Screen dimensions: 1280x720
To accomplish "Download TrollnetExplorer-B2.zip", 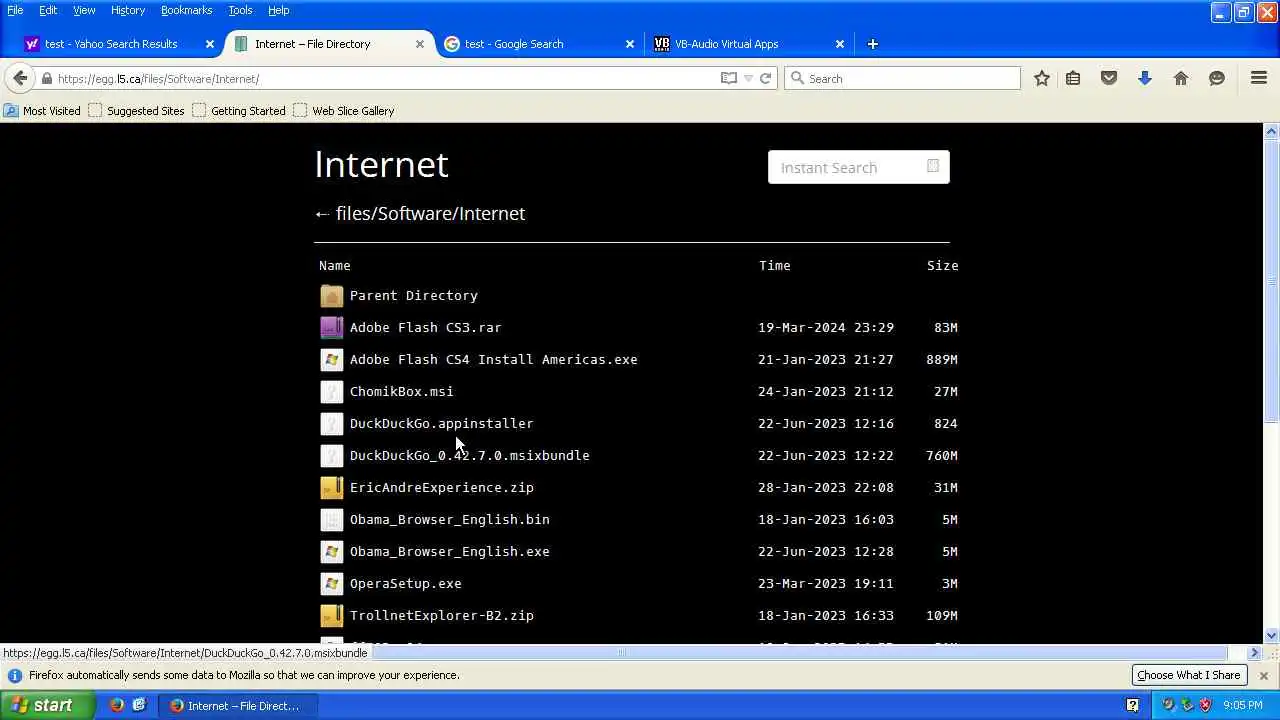I will 441,615.
